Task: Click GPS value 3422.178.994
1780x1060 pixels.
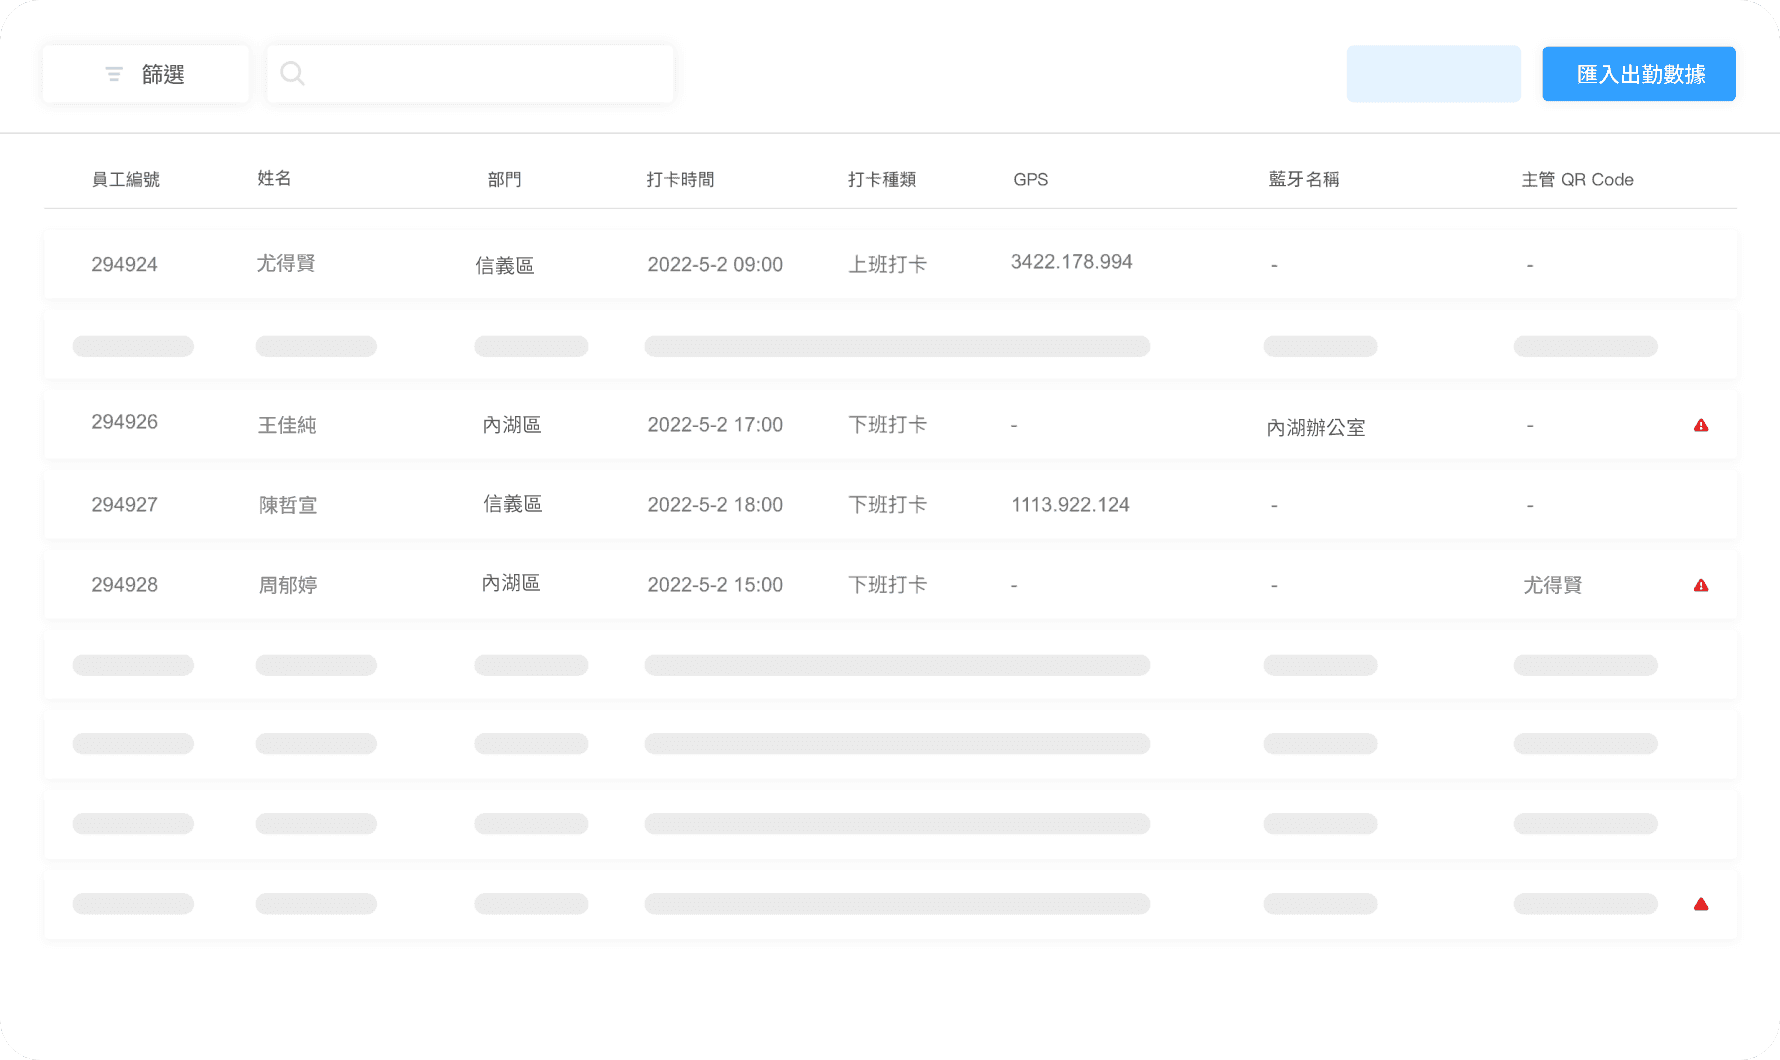Action: pos(1072,262)
